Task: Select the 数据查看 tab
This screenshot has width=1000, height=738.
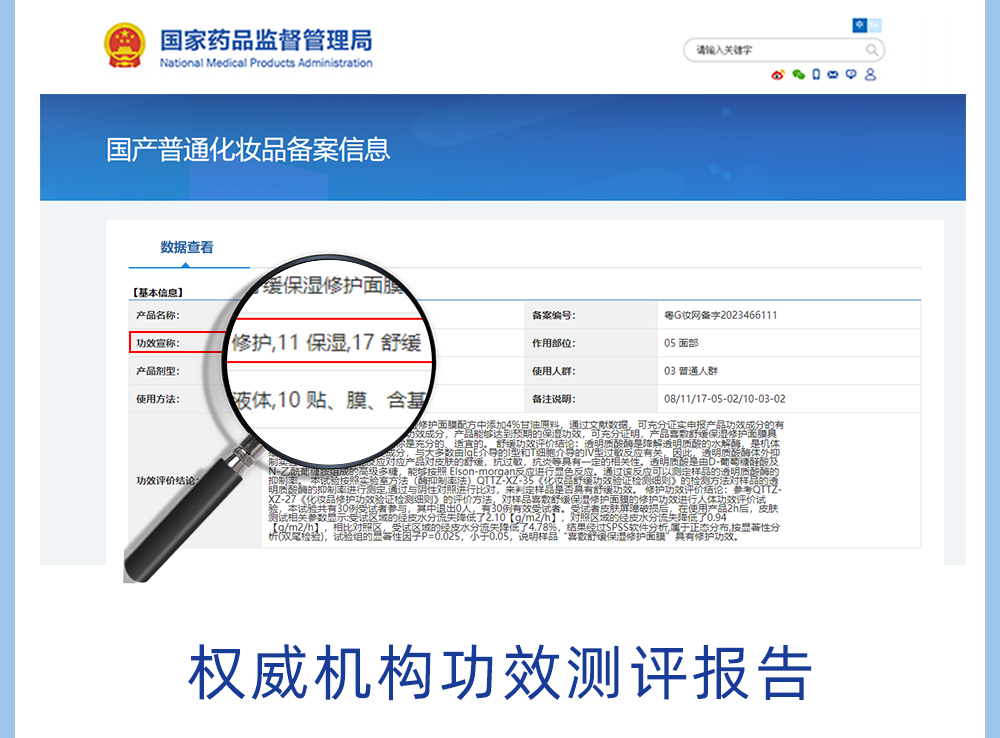Action: click(x=187, y=248)
